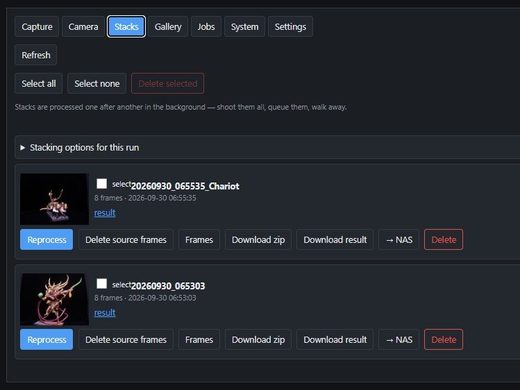Click the 'Stacks are processed one after another' note
Screen dimensions: 520x390
pyautogui.click(x=181, y=107)
